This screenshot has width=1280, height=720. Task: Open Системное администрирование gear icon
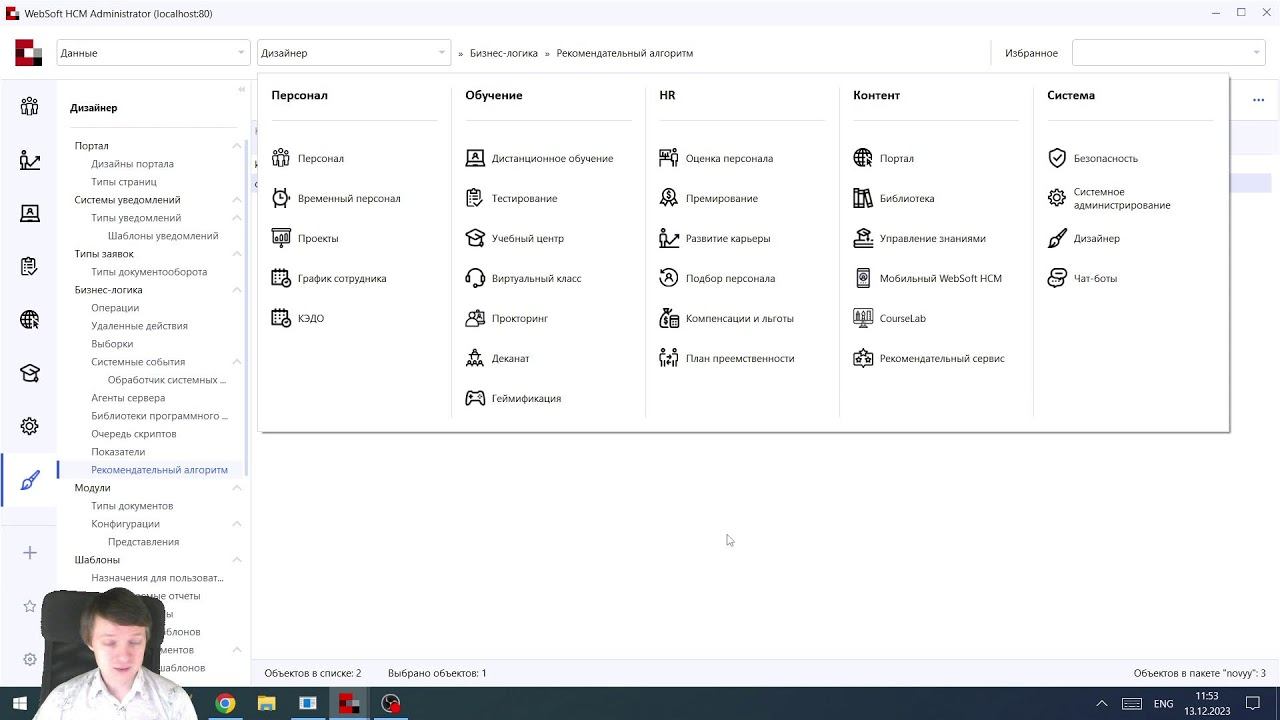[x=1057, y=198]
